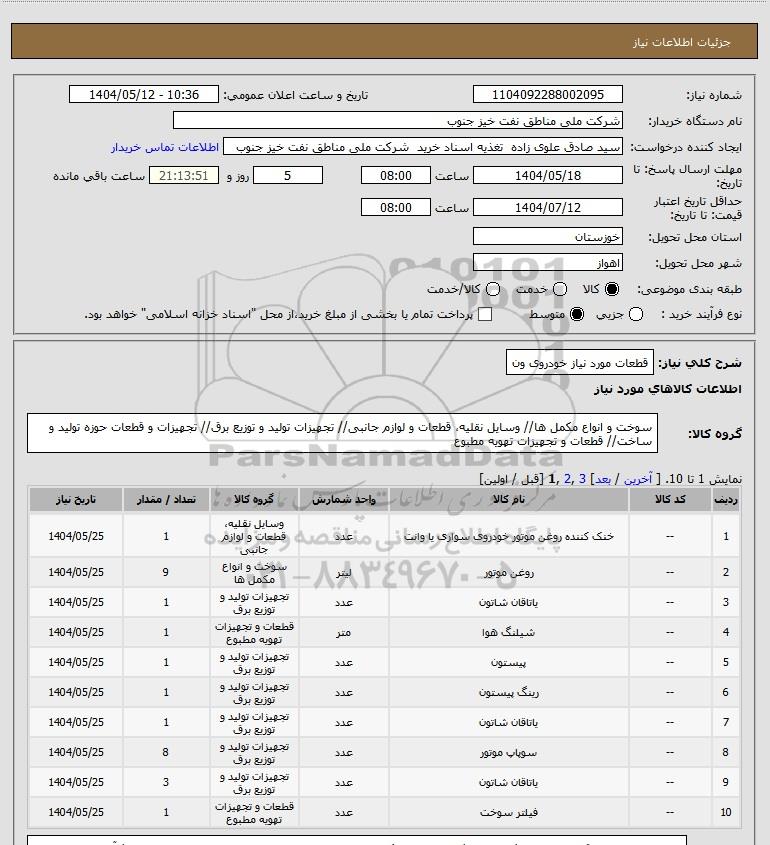Click item name سوپاپ موتور
Viewport: 770px width, 845px height.
509,752
